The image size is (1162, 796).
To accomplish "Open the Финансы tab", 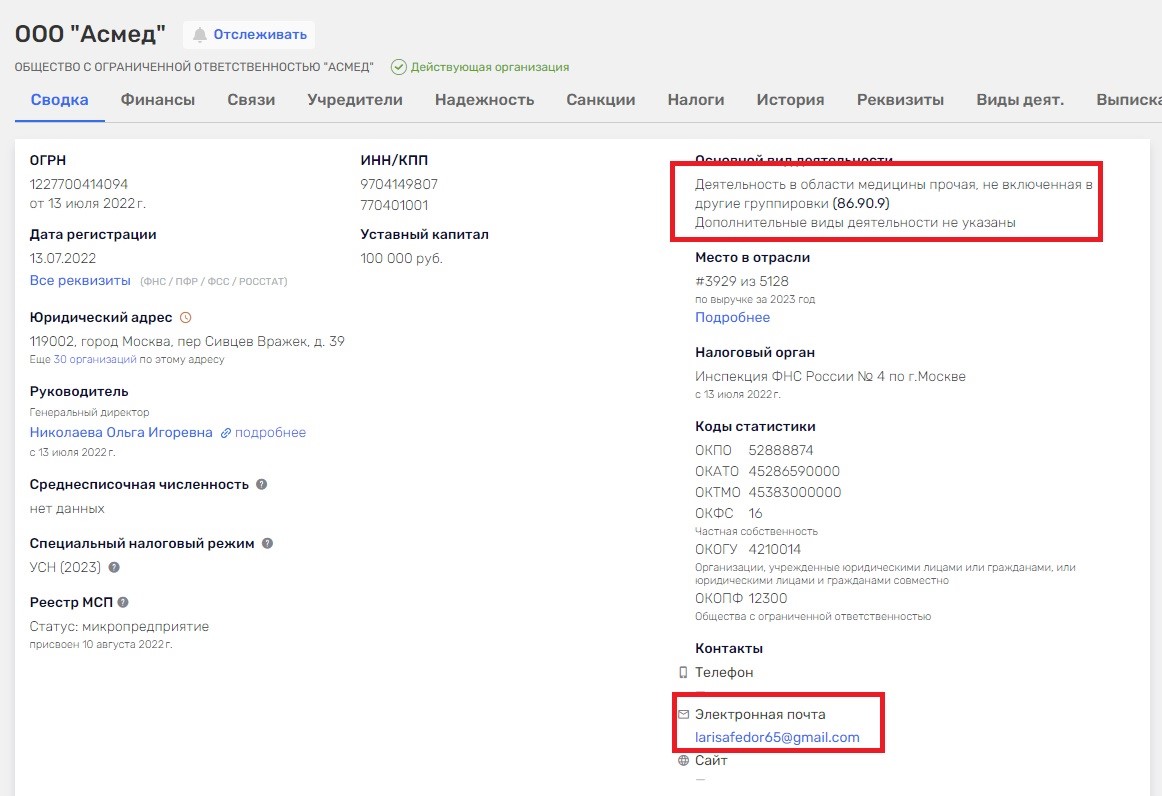I will click(x=158, y=100).
